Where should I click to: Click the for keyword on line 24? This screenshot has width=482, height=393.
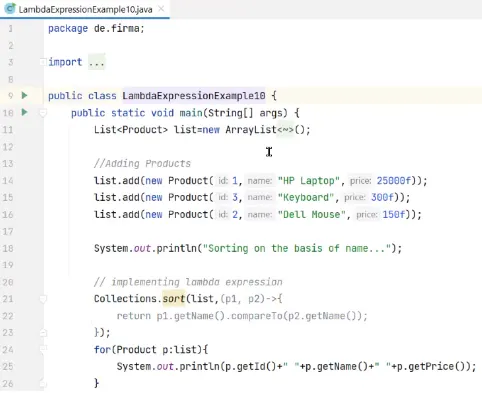(x=102, y=350)
